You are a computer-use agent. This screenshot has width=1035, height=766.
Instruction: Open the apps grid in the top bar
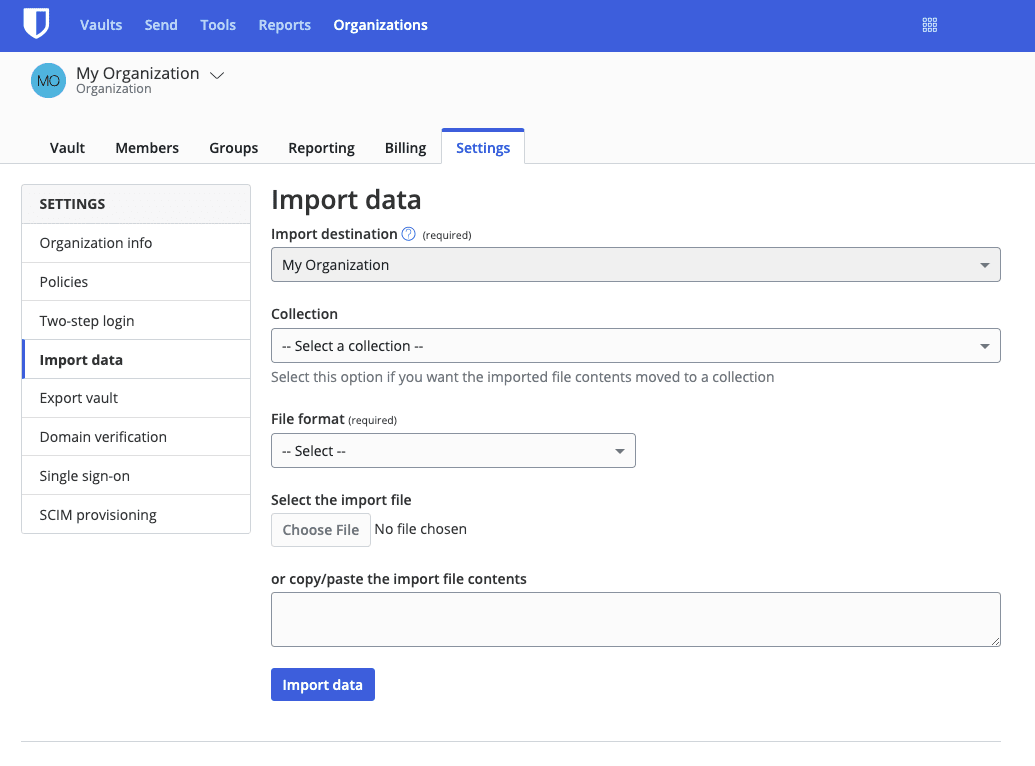coord(929,23)
